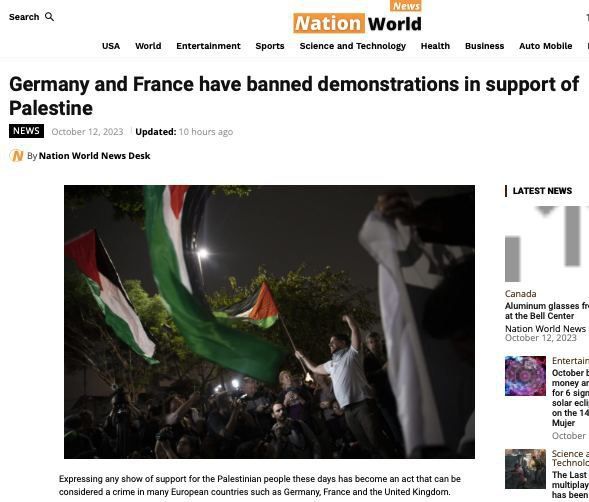Open the Nation World logo homepage

click(x=357, y=18)
